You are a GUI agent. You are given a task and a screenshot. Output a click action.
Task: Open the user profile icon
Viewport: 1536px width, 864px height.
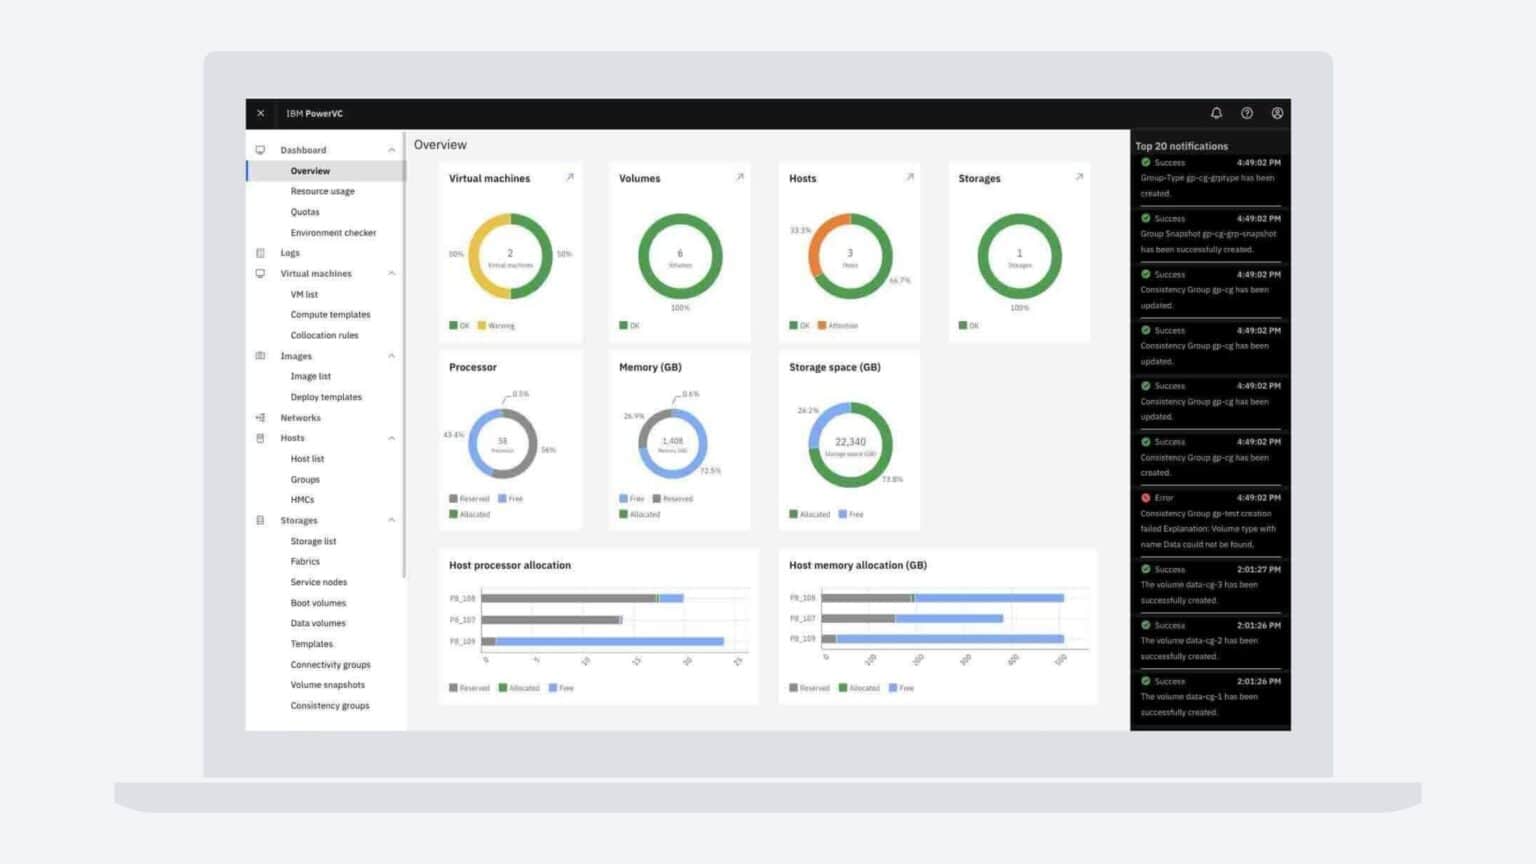(1277, 113)
